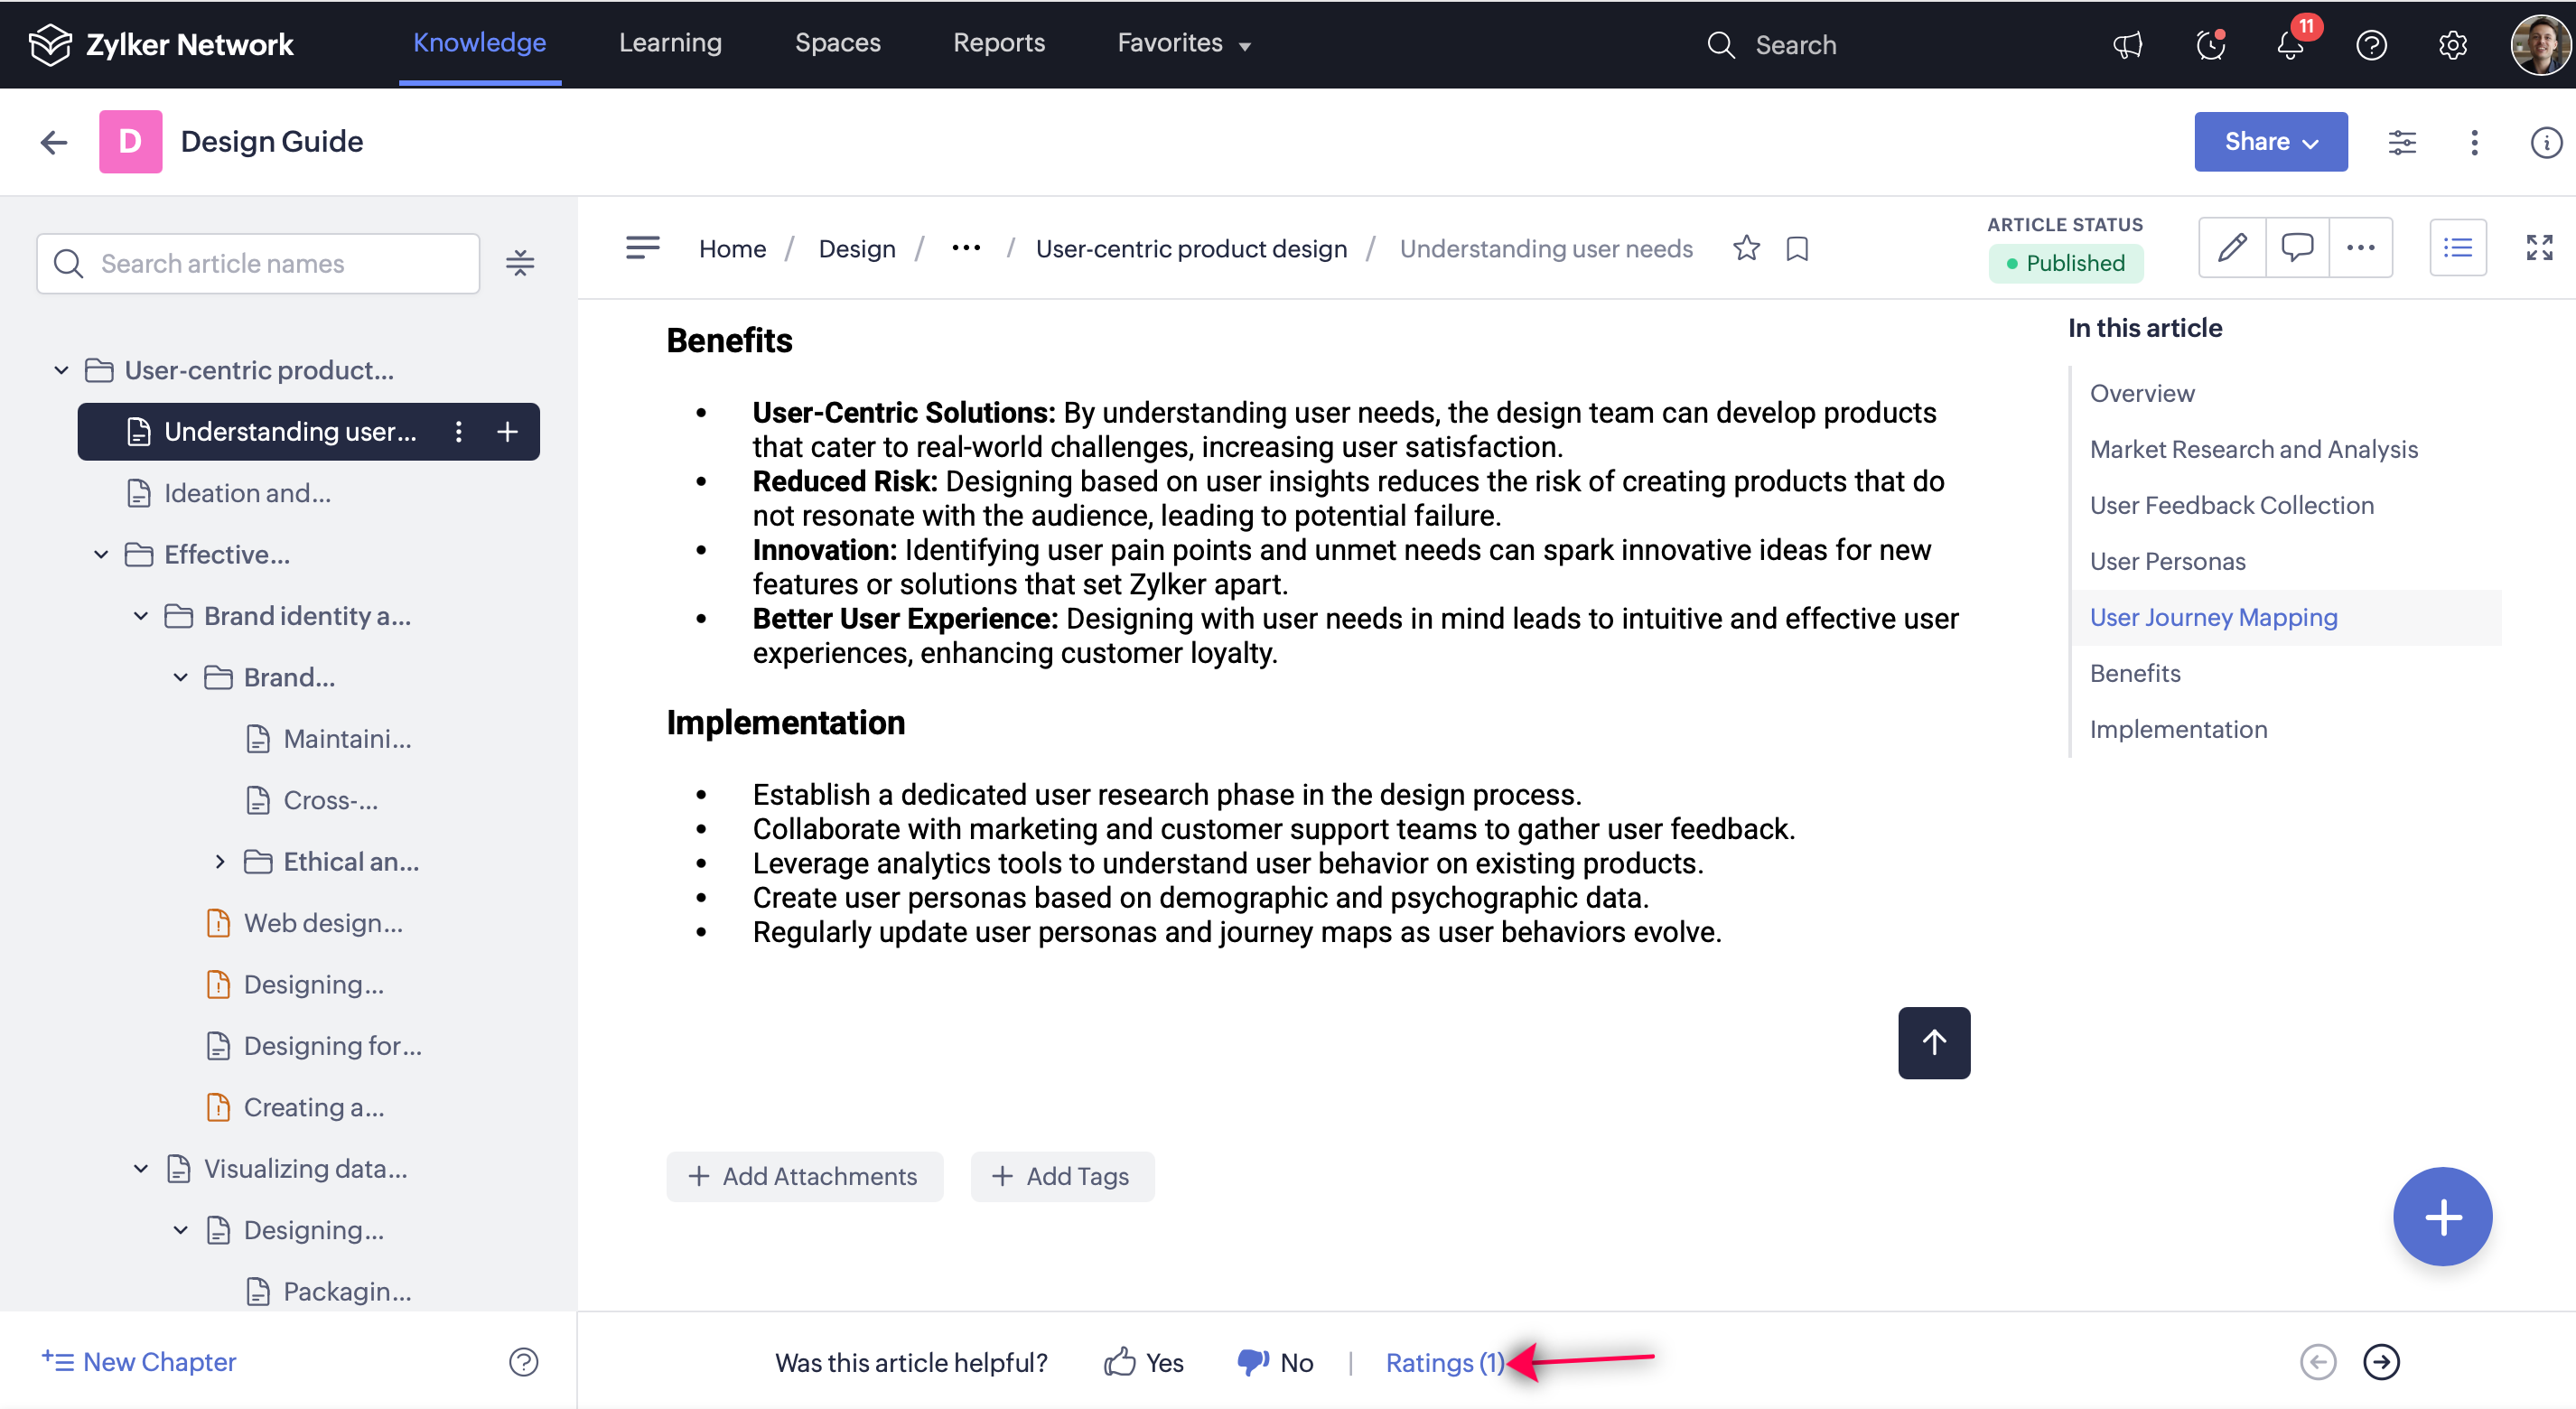Switch to the Learning tab
The image size is (2576, 1409).
pos(669,43)
